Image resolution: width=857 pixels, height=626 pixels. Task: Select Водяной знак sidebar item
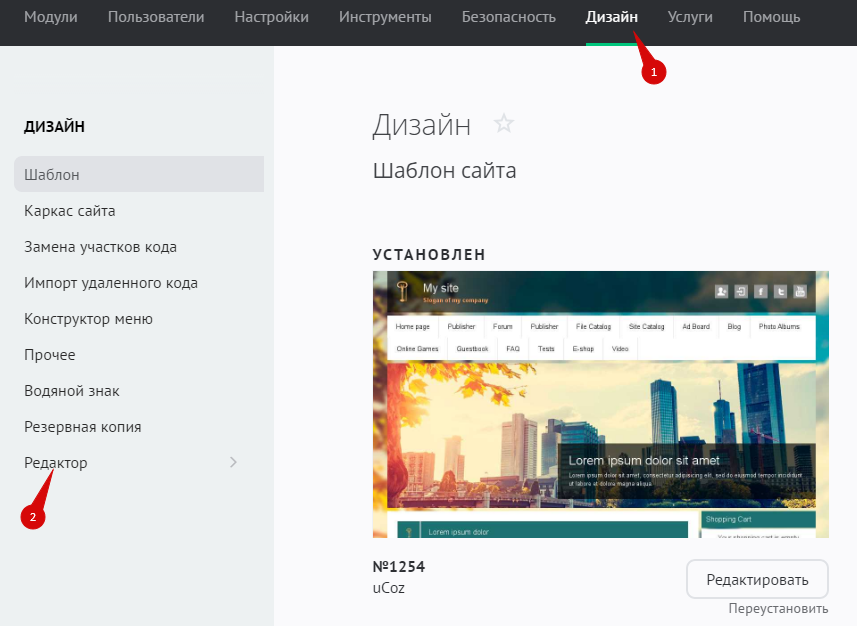[x=72, y=391]
